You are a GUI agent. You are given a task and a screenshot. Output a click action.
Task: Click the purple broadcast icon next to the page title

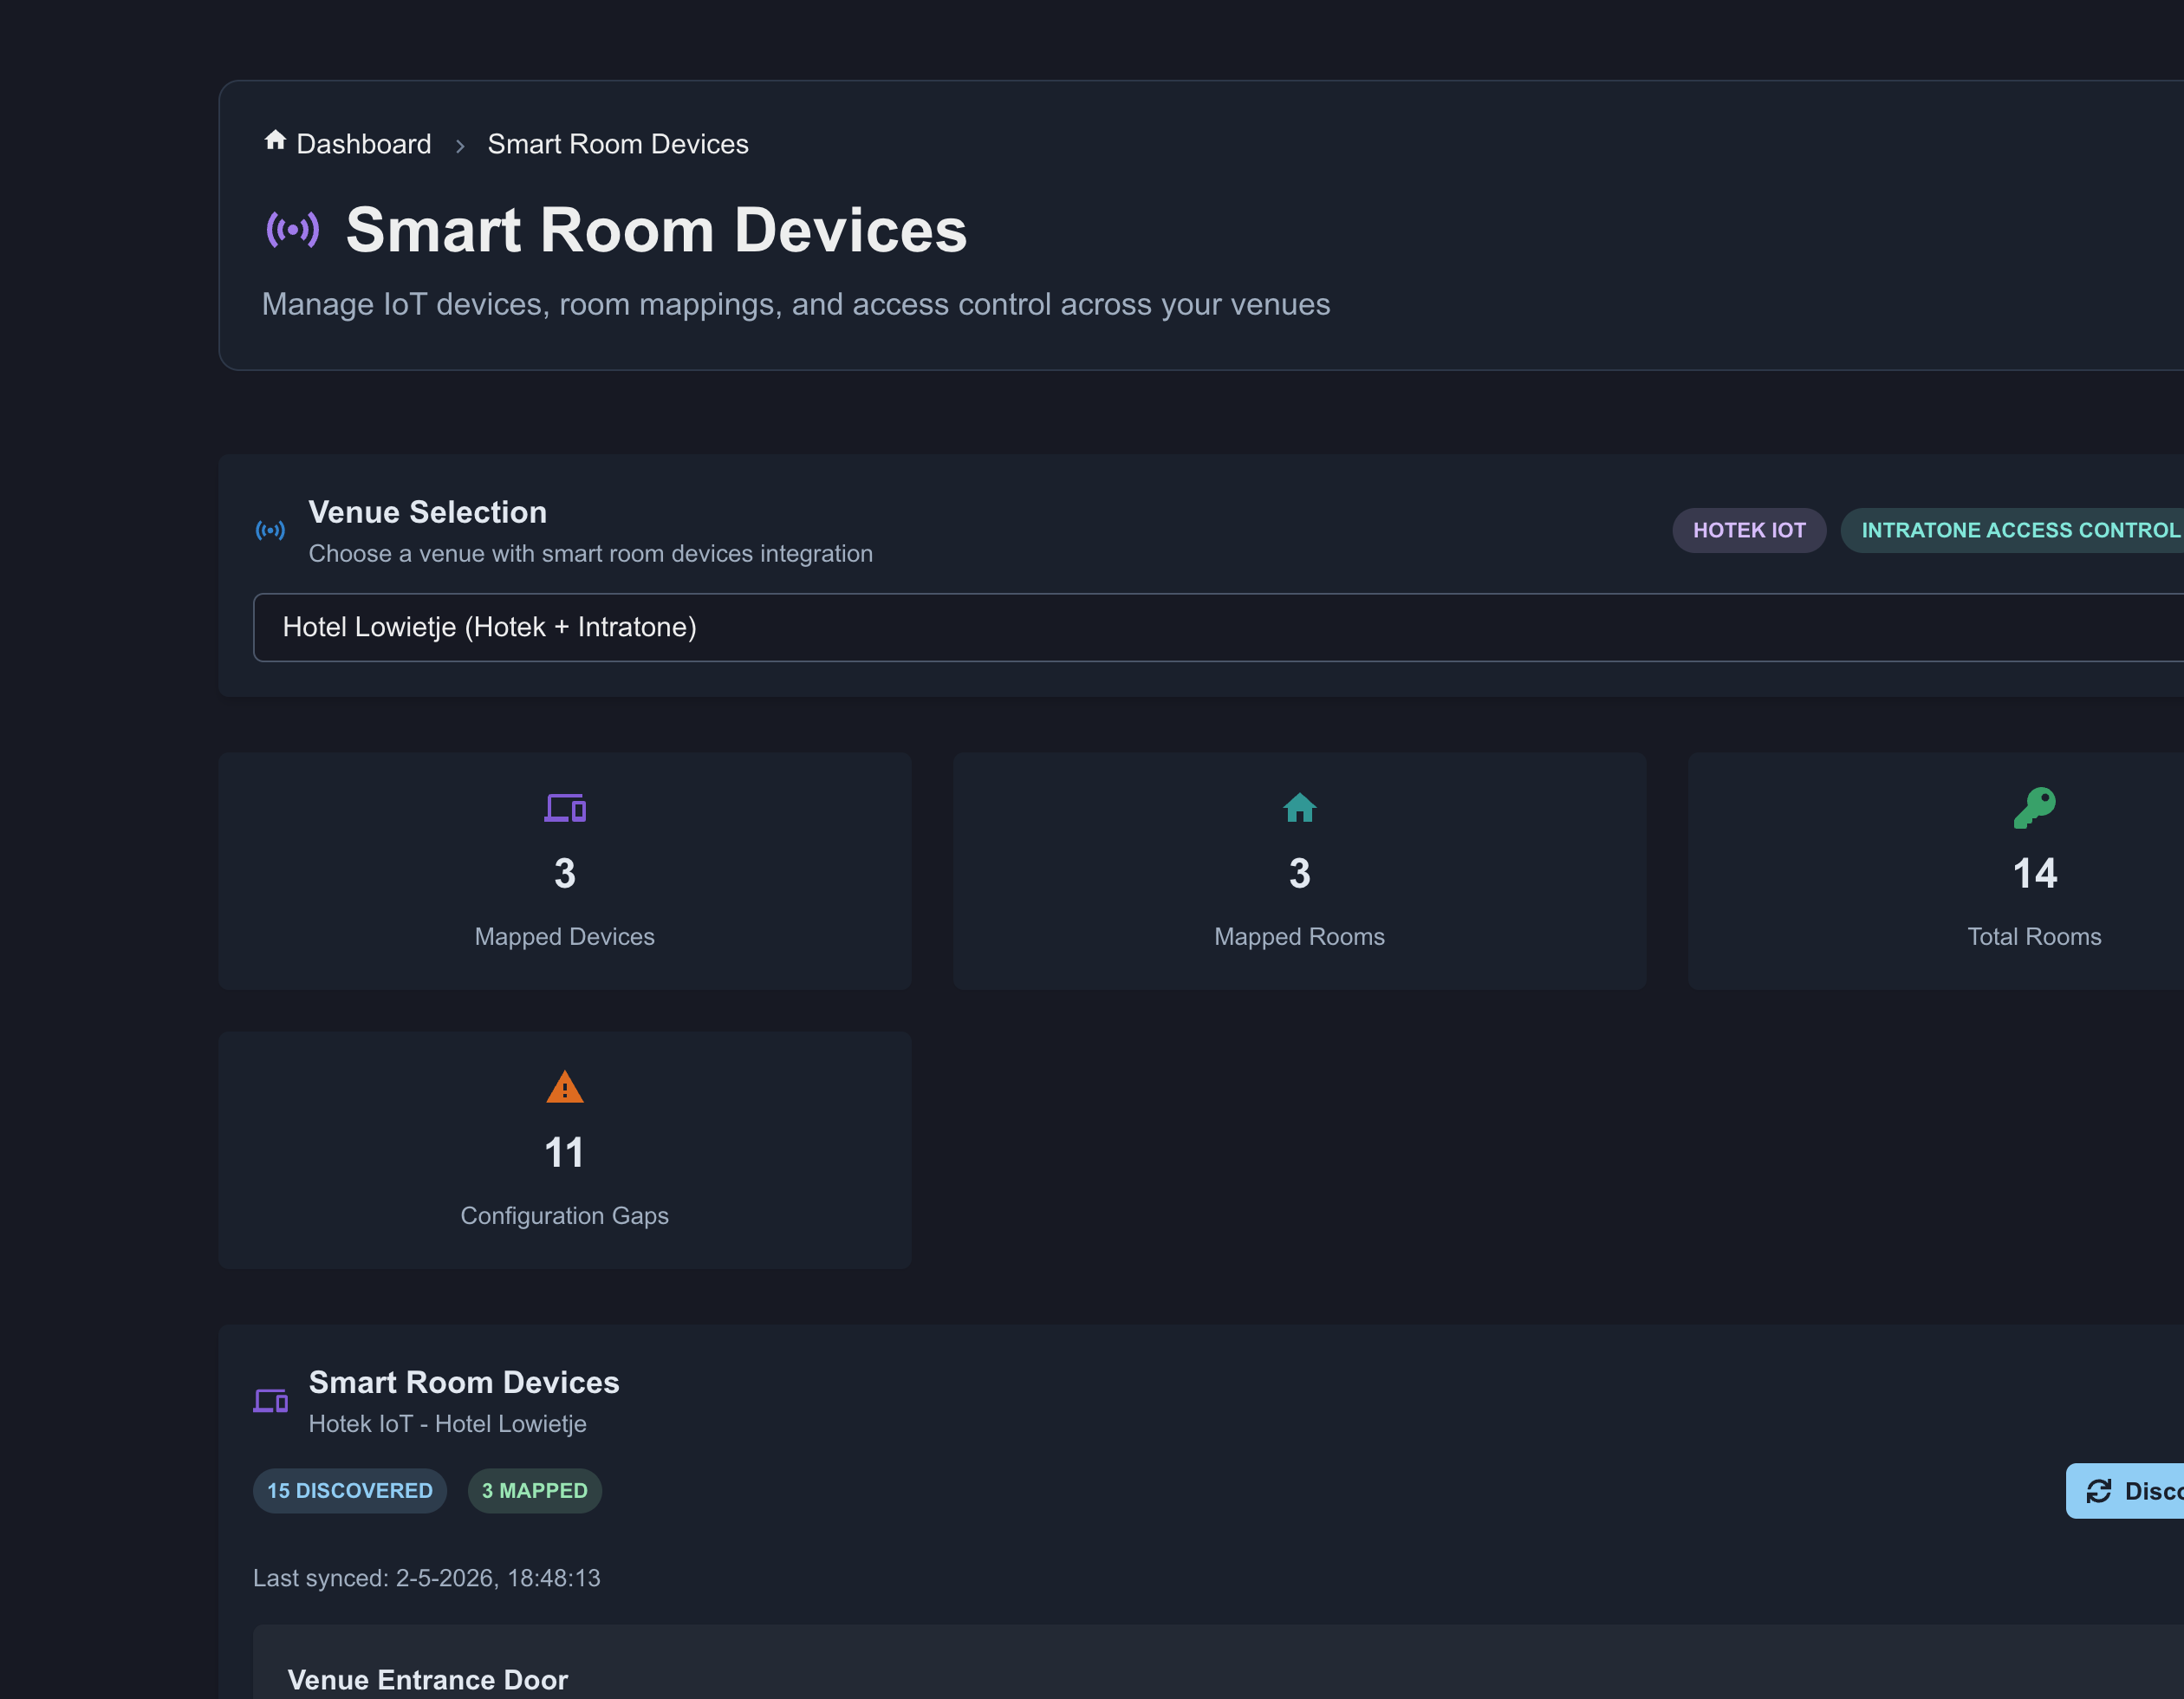(x=293, y=230)
